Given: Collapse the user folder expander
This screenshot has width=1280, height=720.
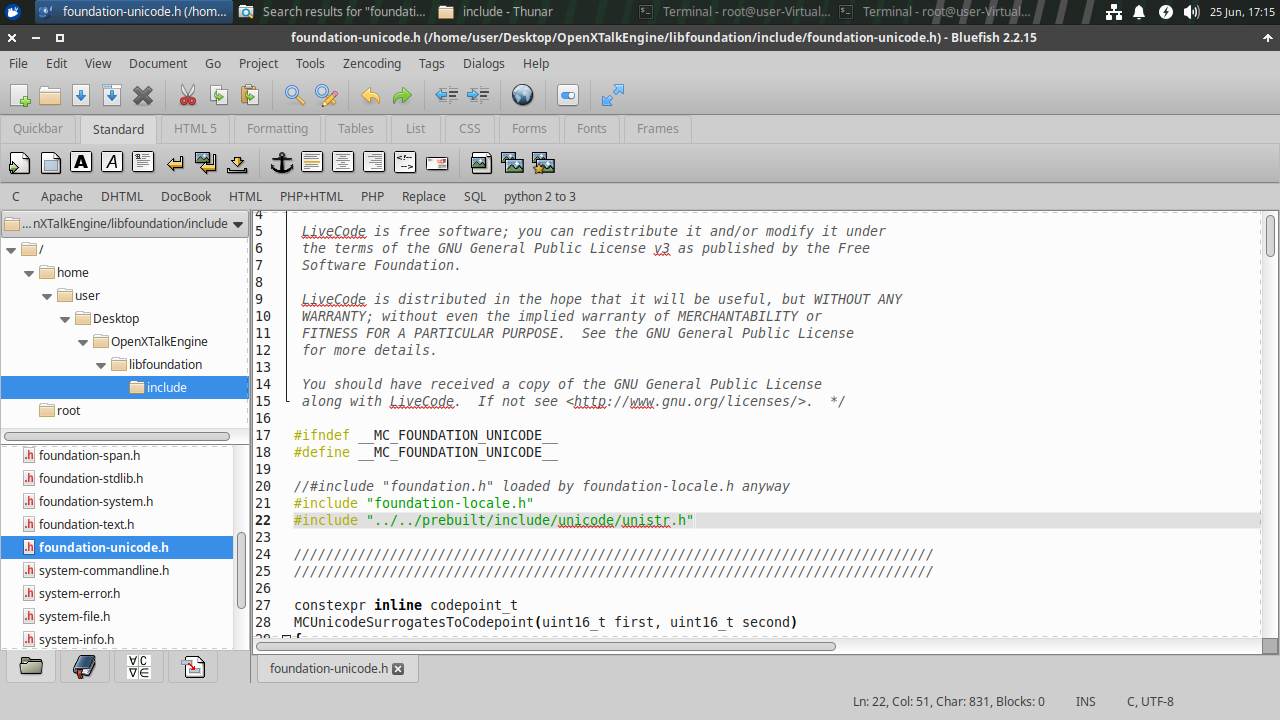Looking at the screenshot, I should pyautogui.click(x=48, y=295).
